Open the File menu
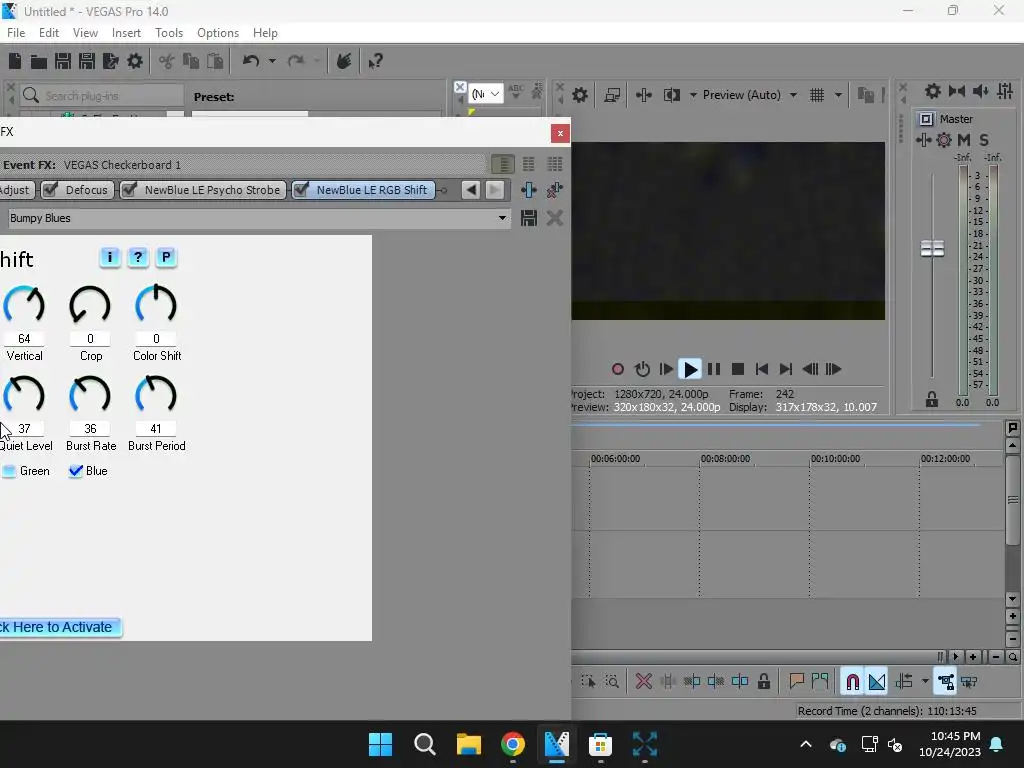Screen dimensions: 1024x768 [x=16, y=33]
